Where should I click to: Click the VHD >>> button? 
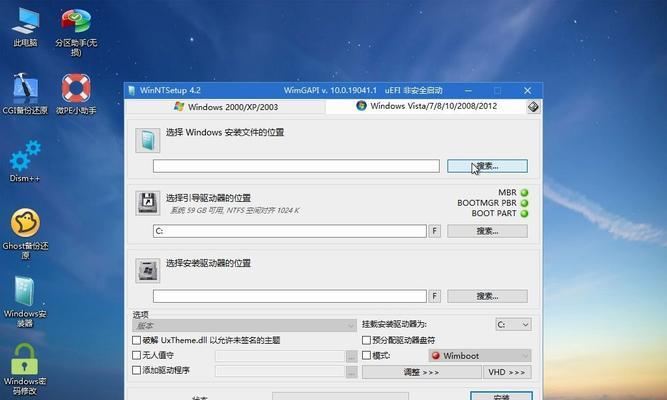(507, 372)
